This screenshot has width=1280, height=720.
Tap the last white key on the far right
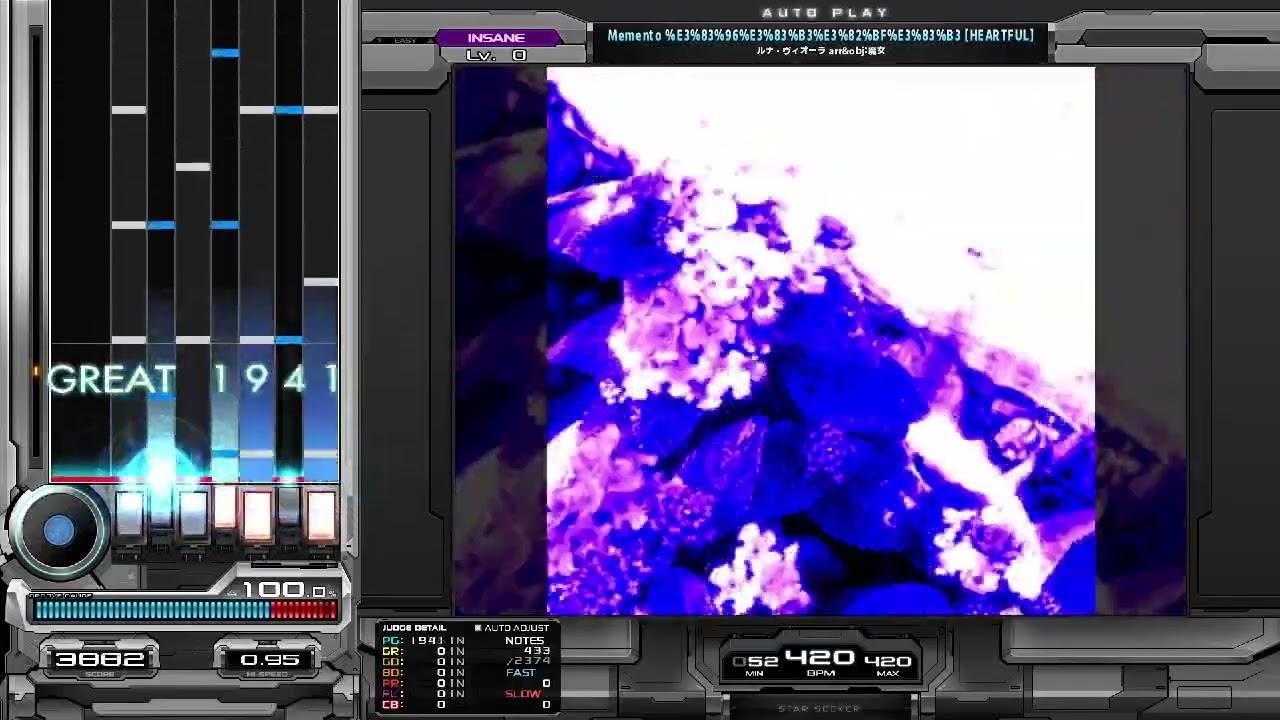coord(321,516)
